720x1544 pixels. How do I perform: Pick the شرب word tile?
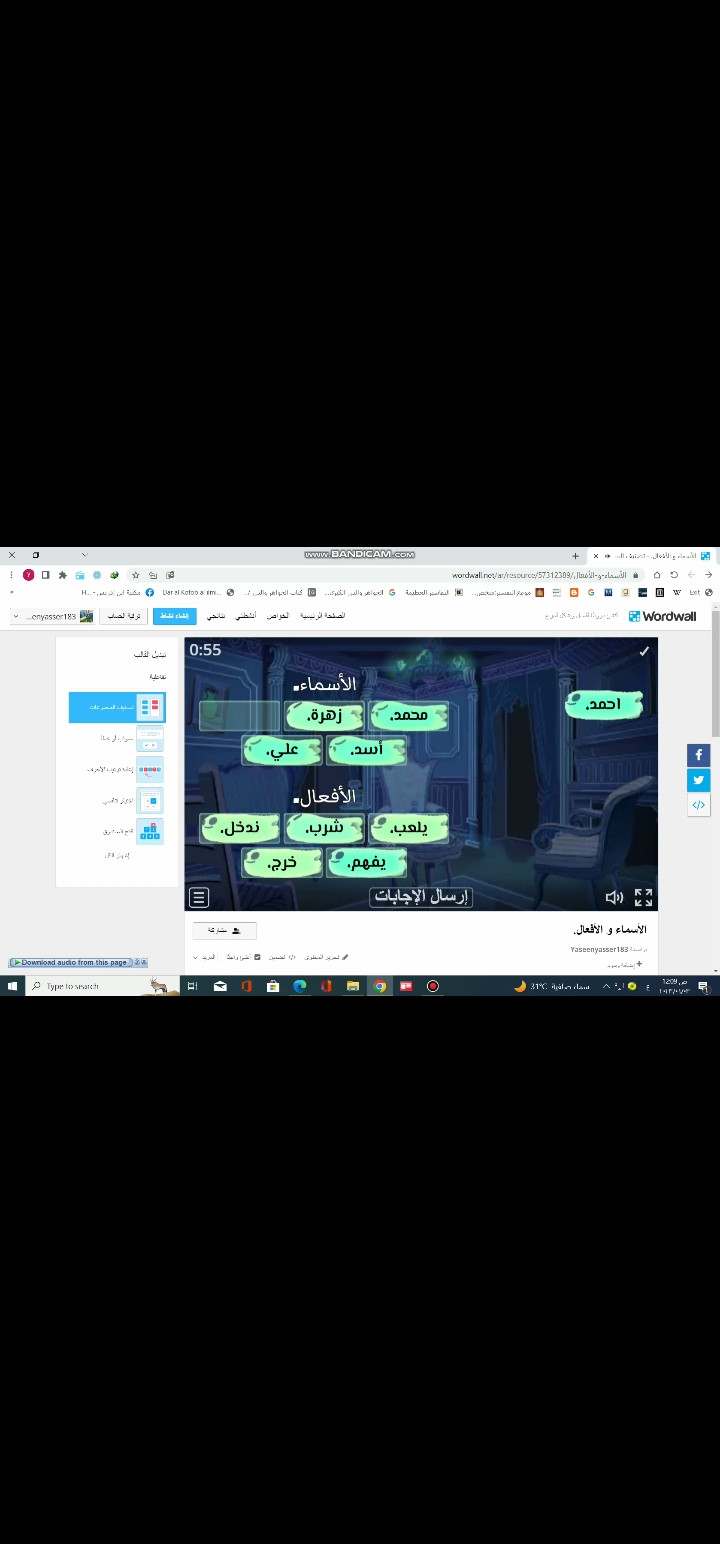324,827
